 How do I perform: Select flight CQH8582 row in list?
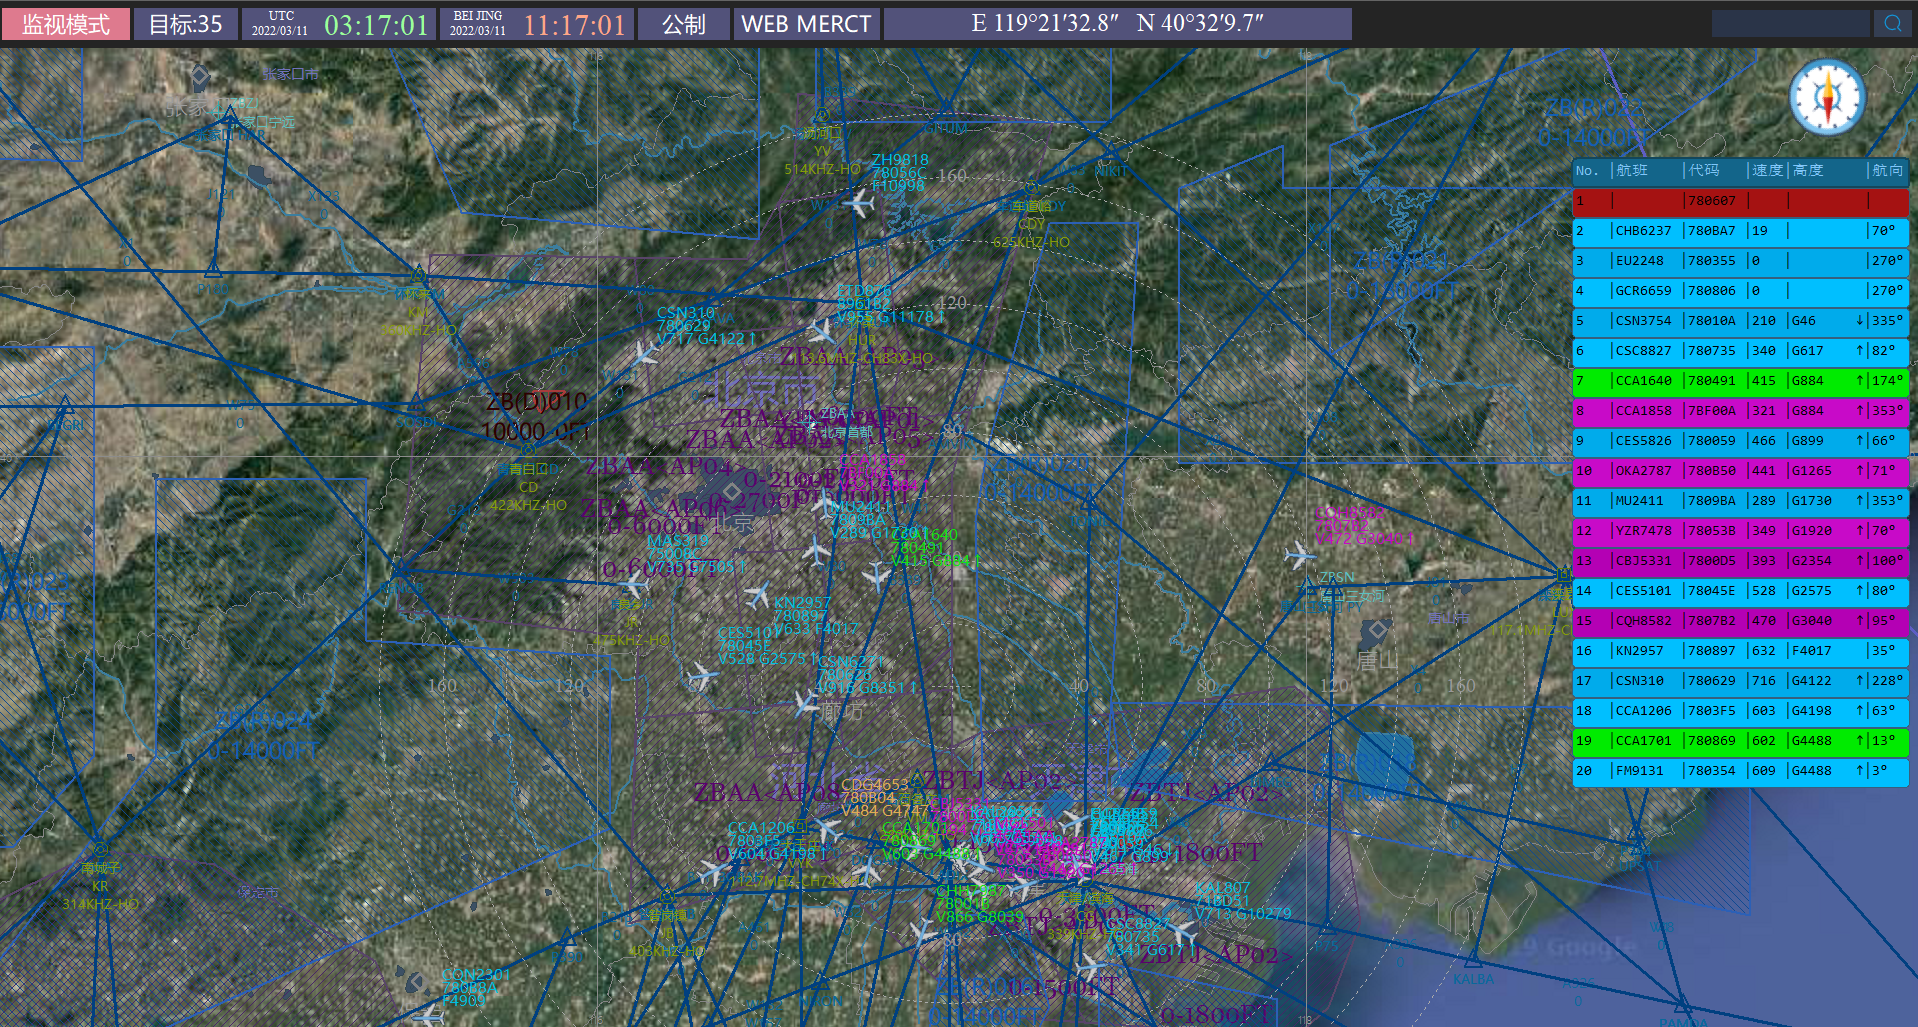1740,621
